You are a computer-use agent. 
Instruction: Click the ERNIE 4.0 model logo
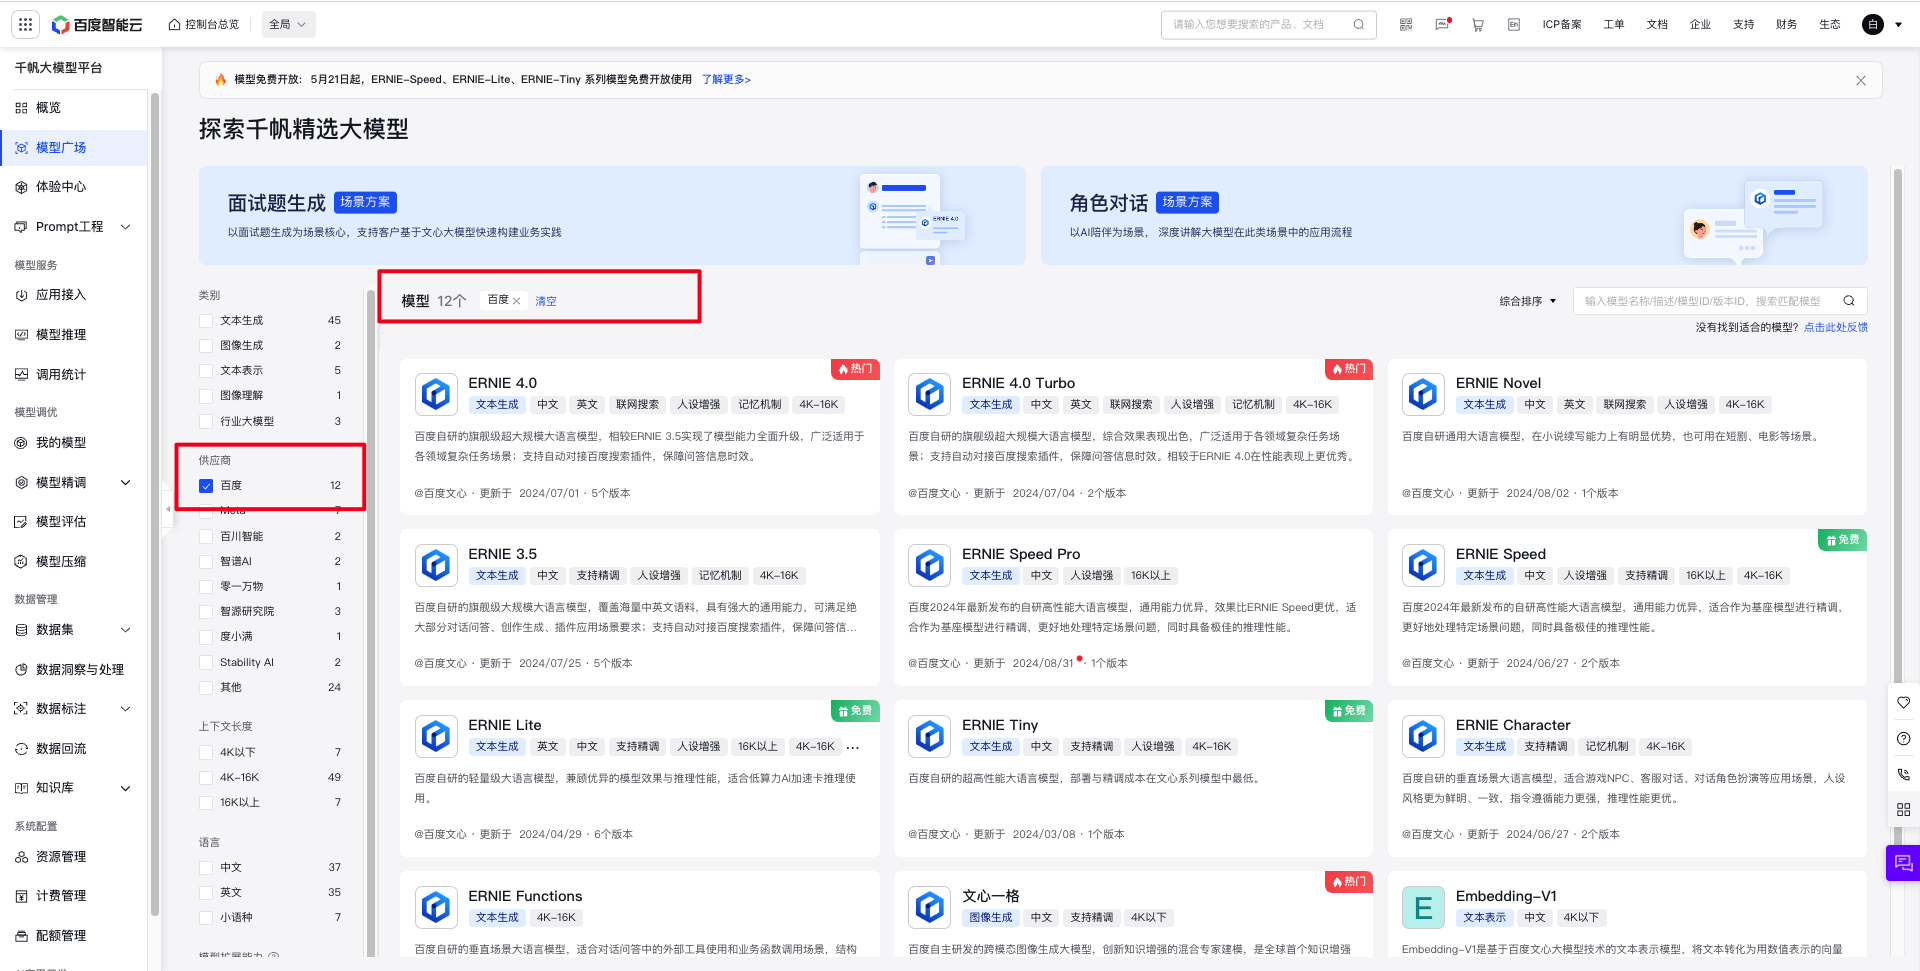click(x=436, y=394)
